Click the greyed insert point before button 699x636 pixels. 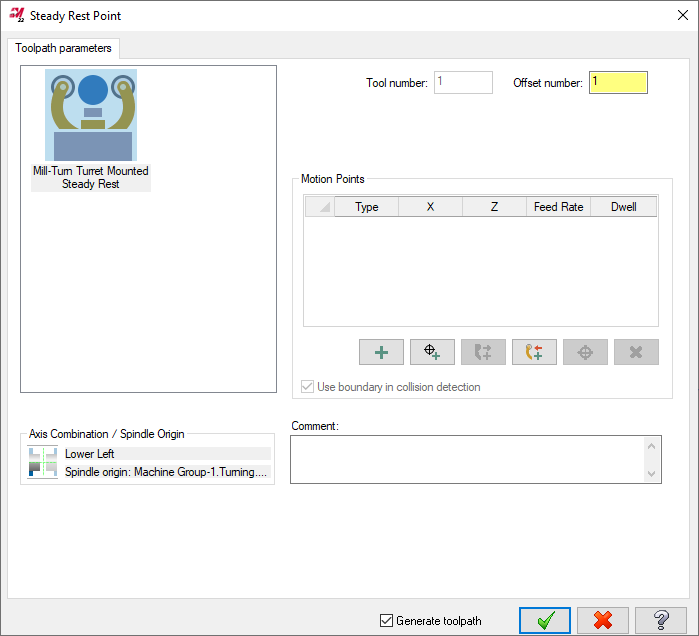[483, 352]
